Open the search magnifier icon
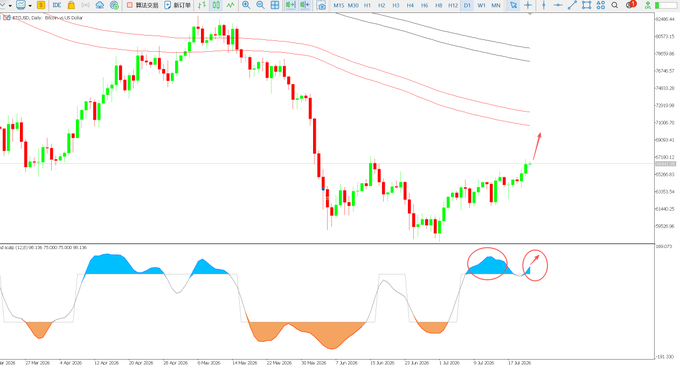This screenshot has height=365, width=680. (615, 5)
